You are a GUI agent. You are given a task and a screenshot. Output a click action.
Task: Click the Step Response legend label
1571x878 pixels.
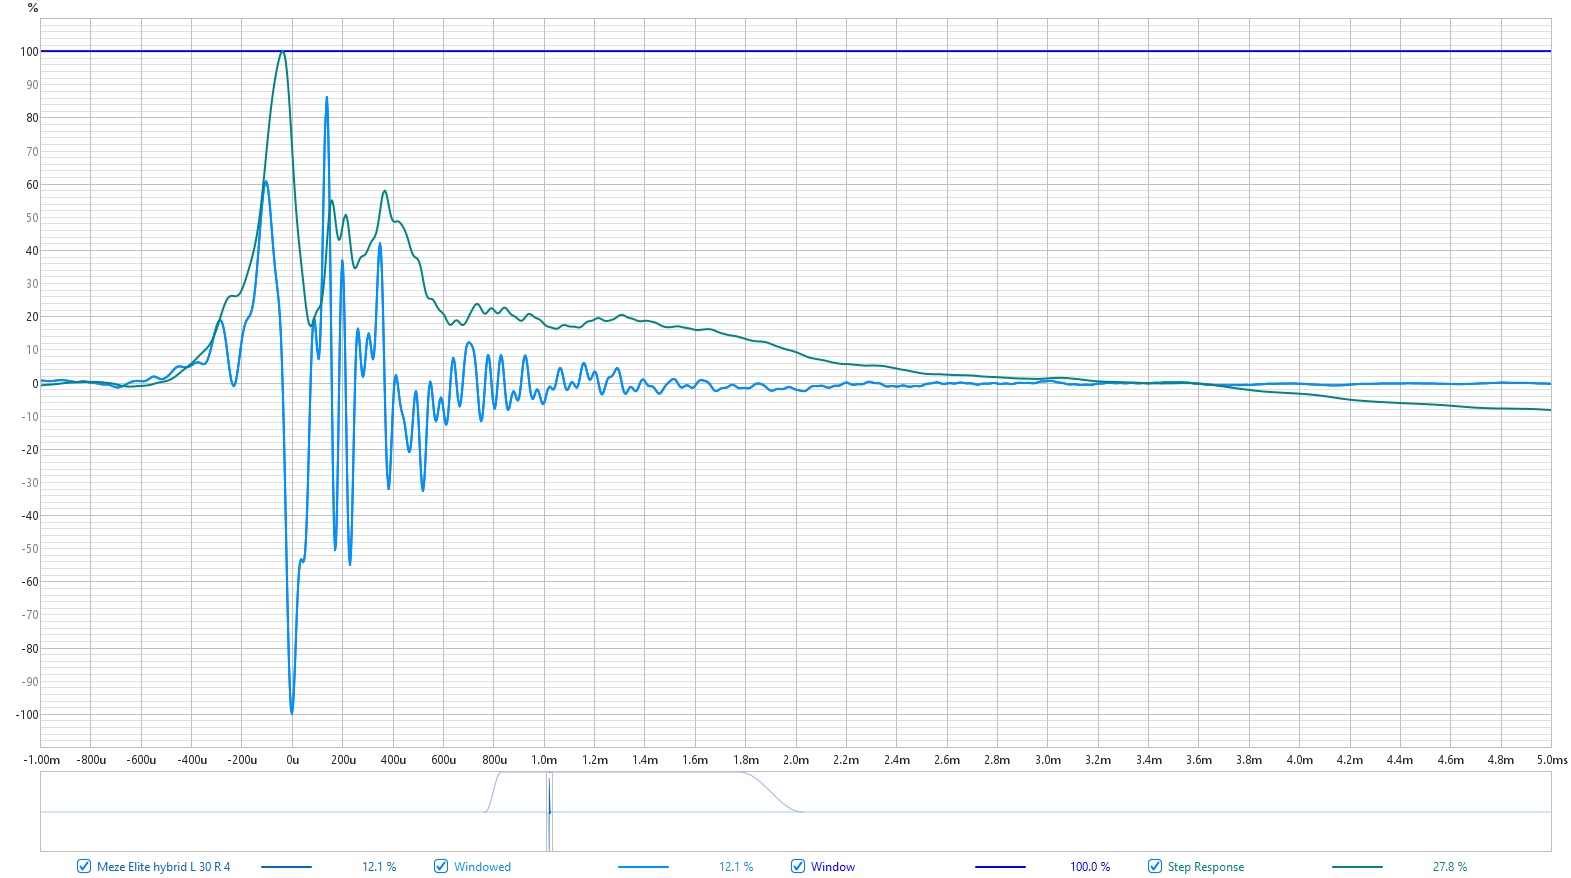pyautogui.click(x=1206, y=867)
